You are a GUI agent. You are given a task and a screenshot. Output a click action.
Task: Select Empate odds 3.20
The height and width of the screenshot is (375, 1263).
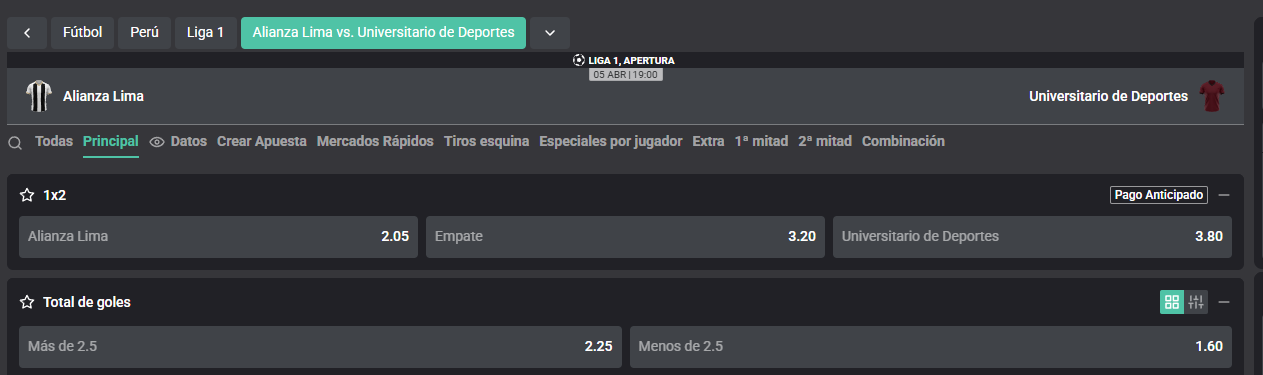[x=626, y=237]
